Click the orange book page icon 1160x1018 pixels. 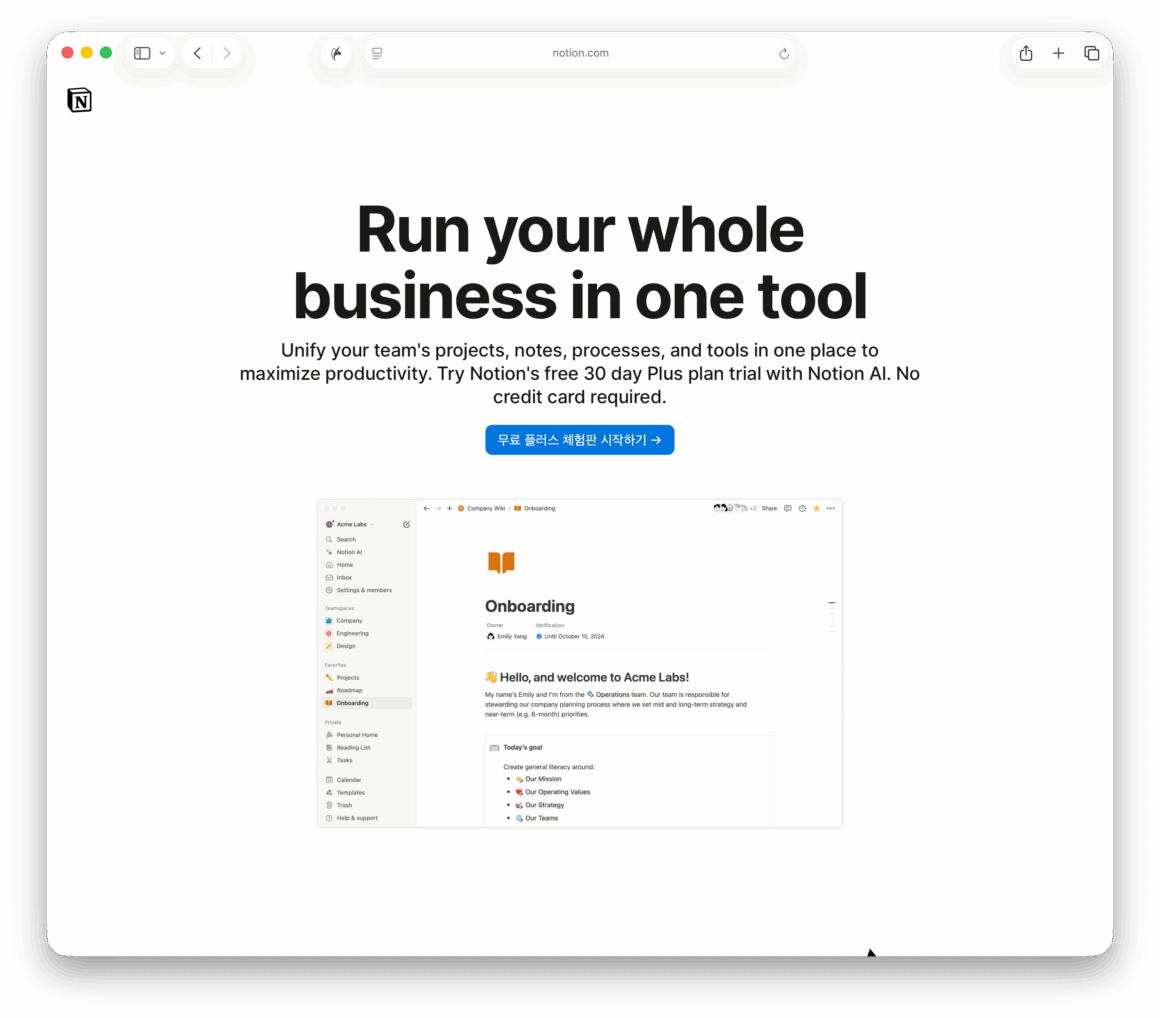point(501,563)
